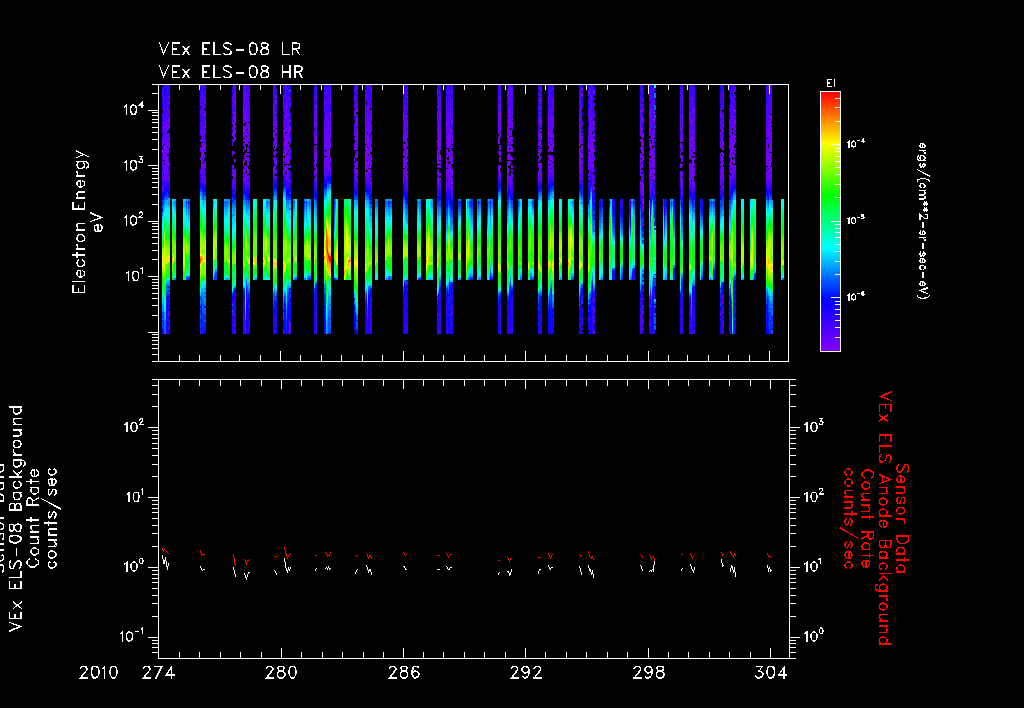
Task: Click the ergs/(cm**2-sr-sec-eV) units label
Action: (923, 221)
